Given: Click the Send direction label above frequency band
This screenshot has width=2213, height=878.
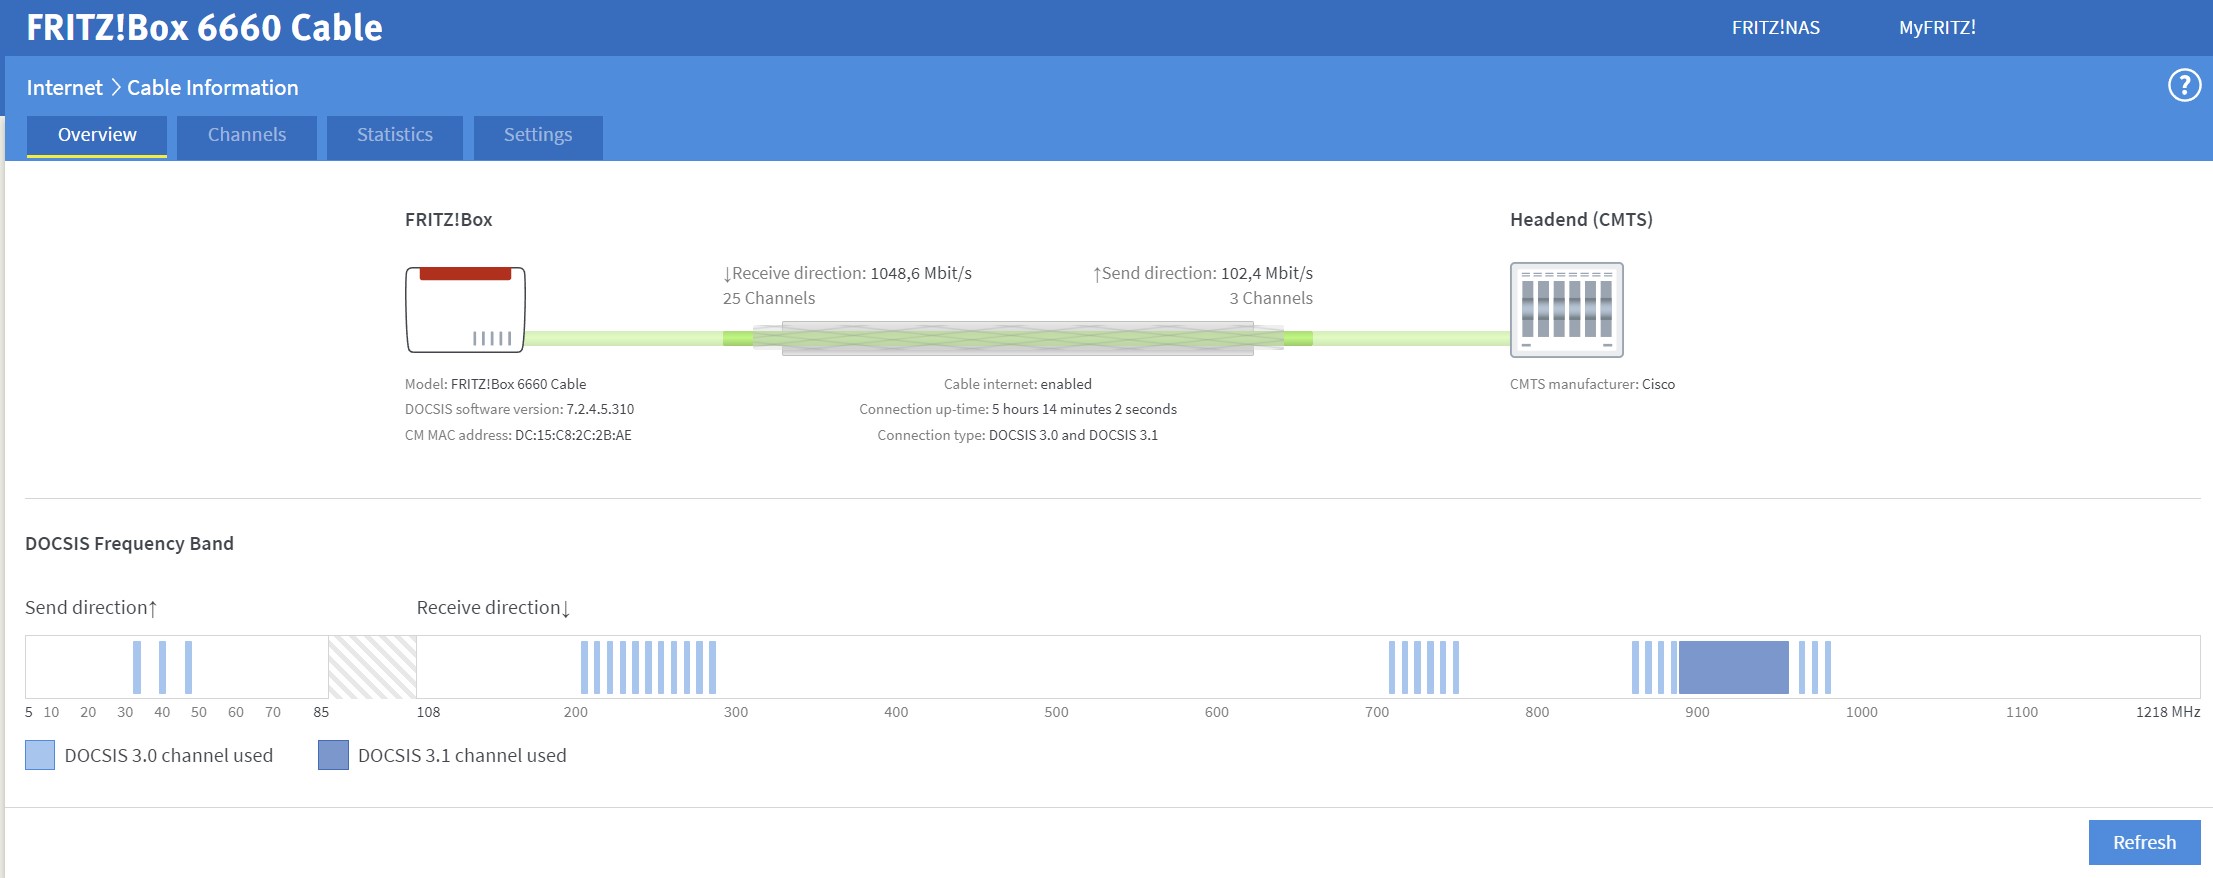Looking at the screenshot, I should 91,608.
